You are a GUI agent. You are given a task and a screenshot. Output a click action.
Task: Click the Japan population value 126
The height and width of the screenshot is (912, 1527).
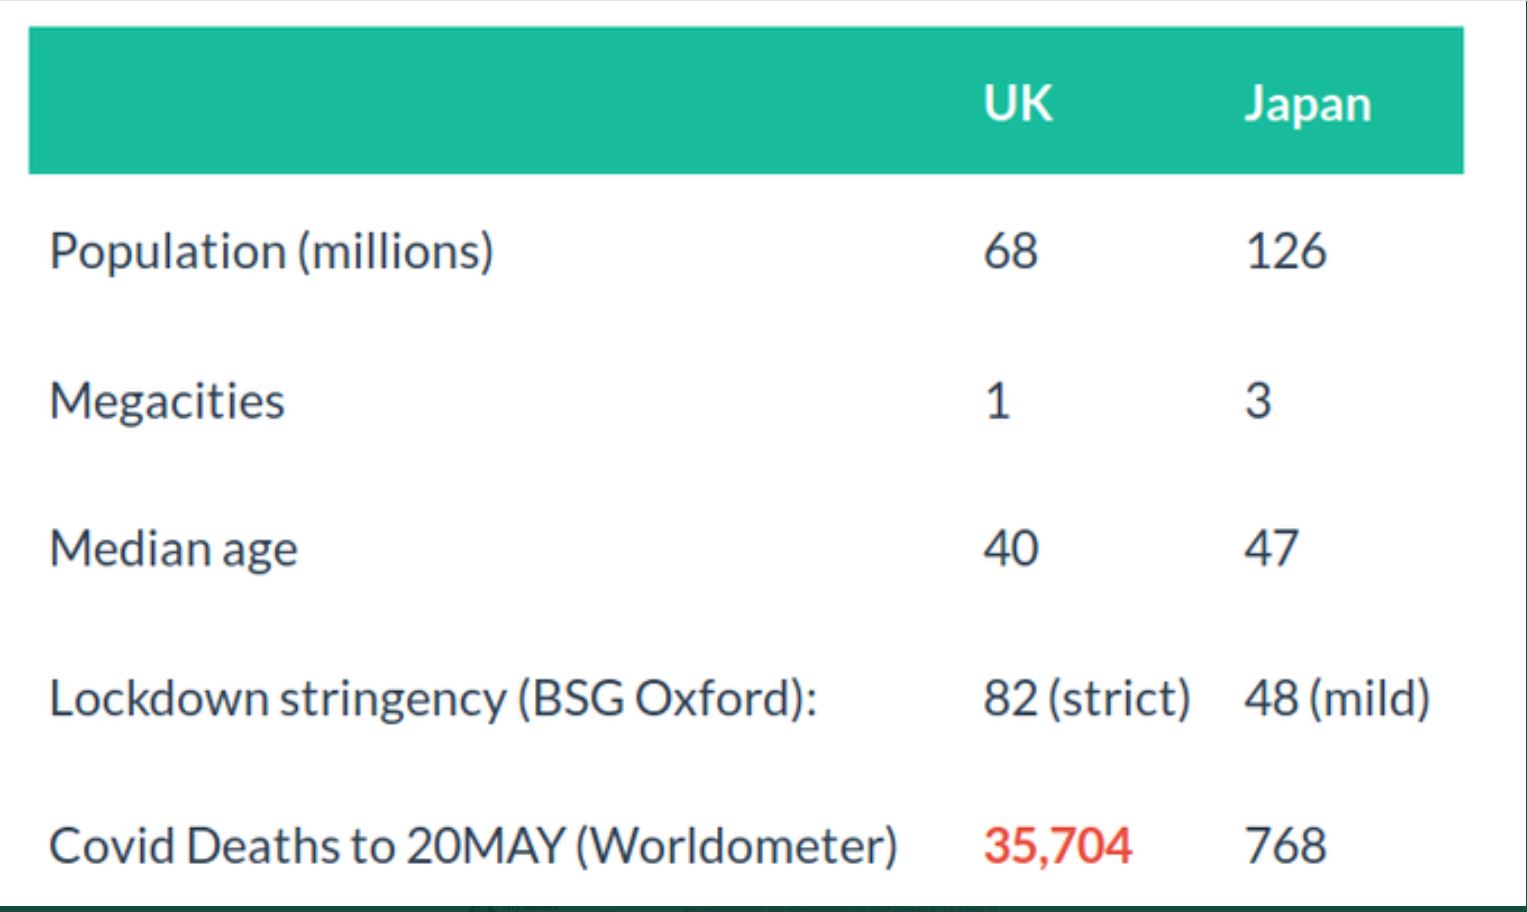tap(1285, 251)
